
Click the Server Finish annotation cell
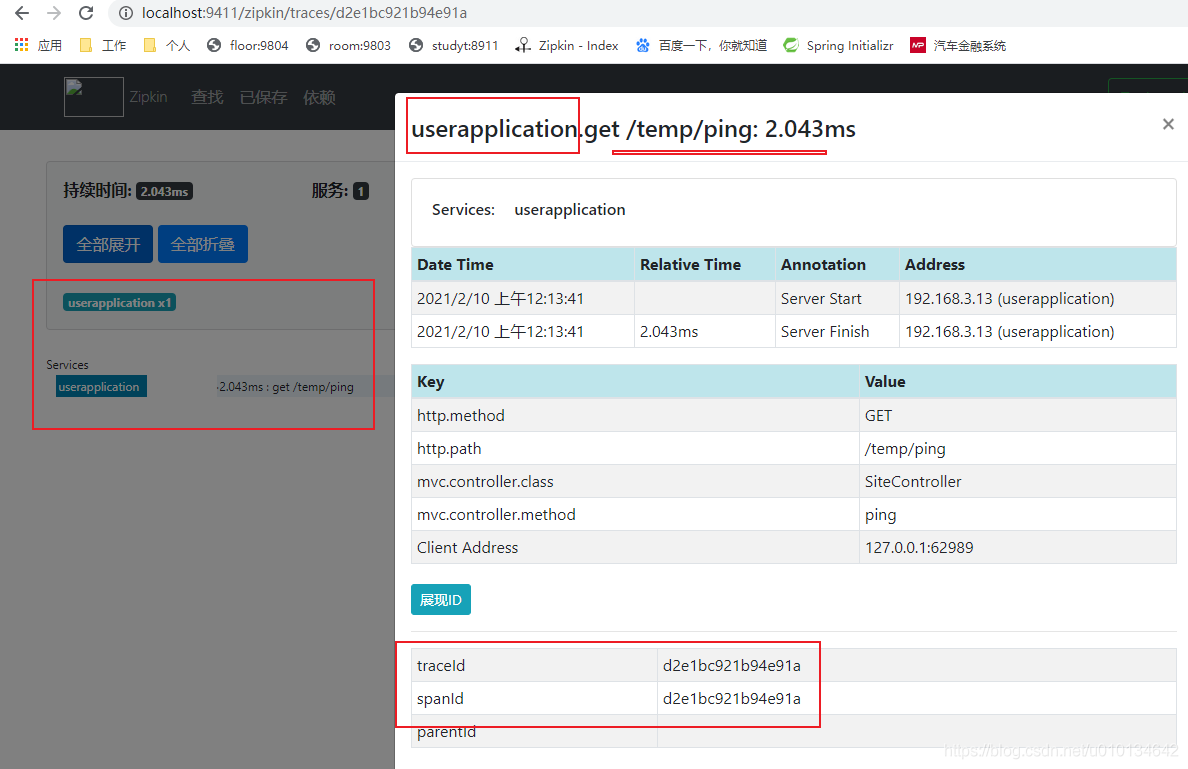point(837,331)
